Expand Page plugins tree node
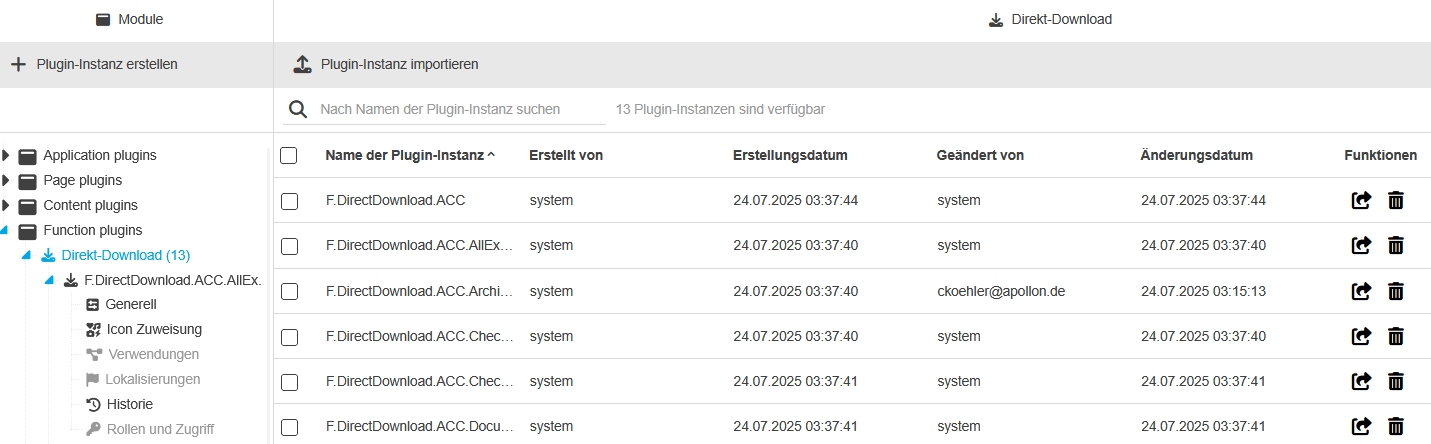This screenshot has width=1431, height=444. (6, 180)
